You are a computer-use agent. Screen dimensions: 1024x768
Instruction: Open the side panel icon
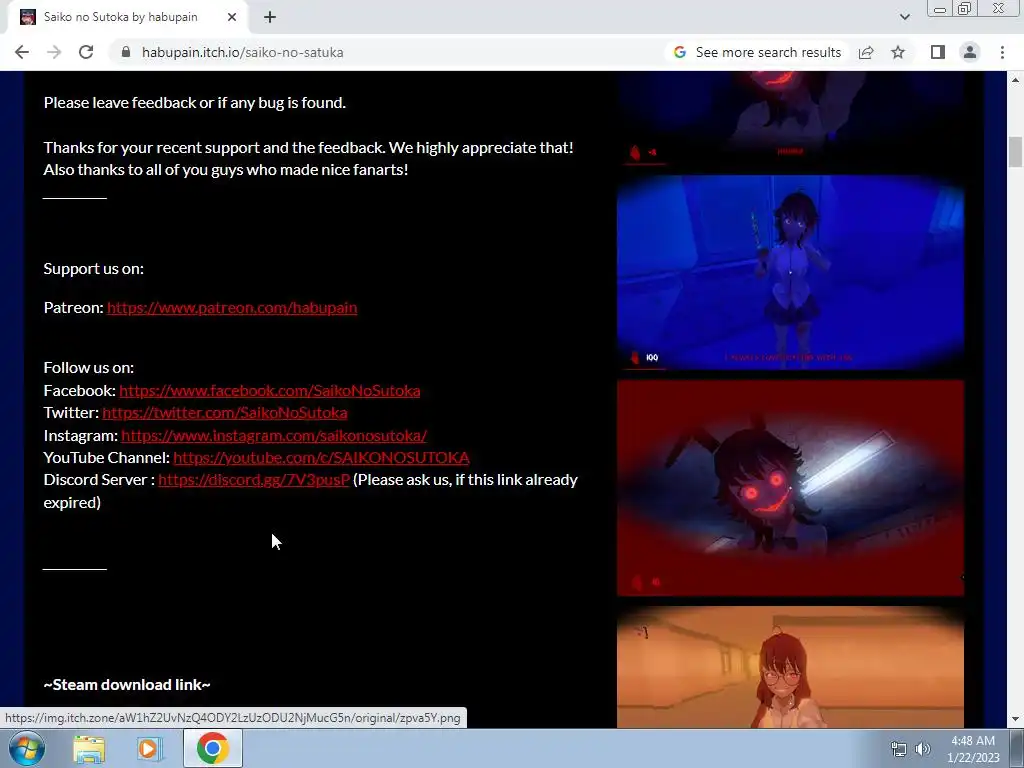(938, 52)
